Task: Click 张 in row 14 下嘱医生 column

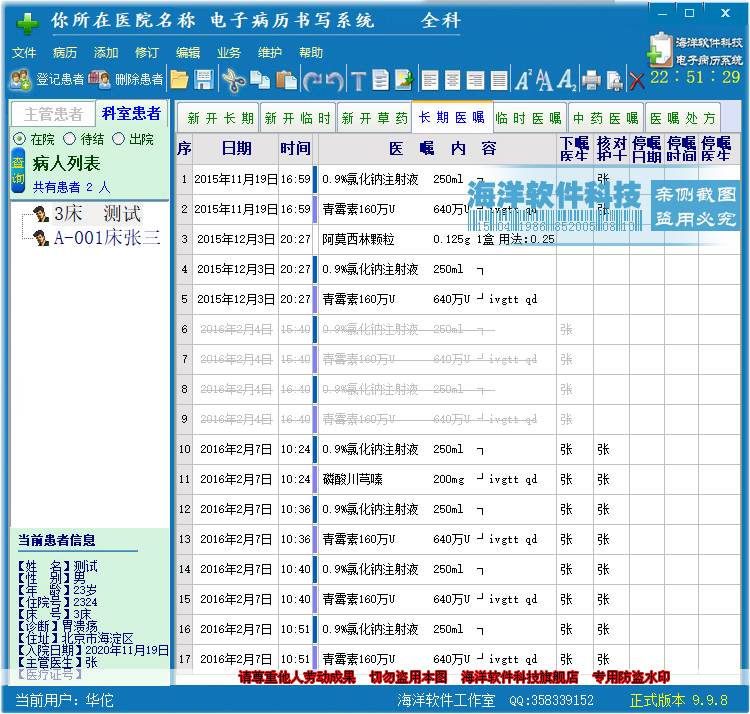Action: tap(566, 569)
